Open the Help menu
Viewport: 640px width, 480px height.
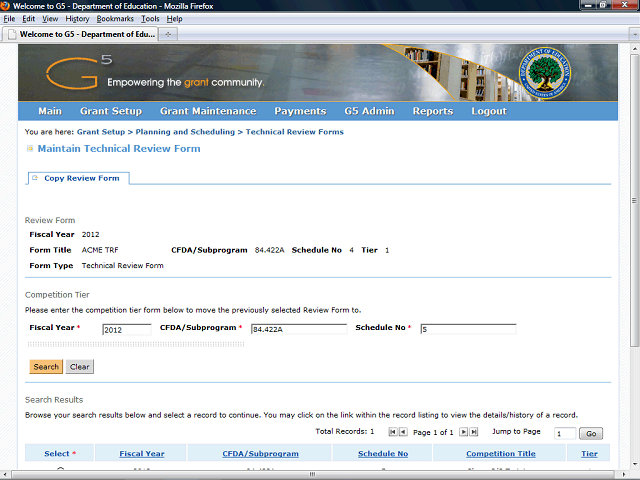174,19
